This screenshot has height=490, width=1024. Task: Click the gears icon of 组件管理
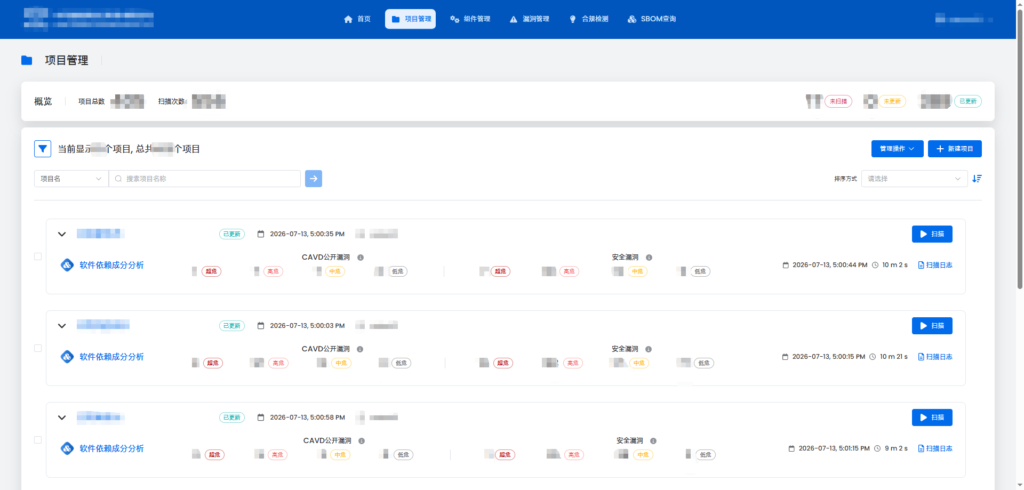455,19
